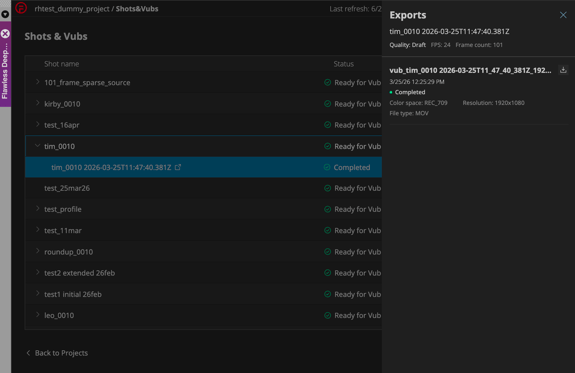Expand the roundup_0010 shot row

[37, 251]
